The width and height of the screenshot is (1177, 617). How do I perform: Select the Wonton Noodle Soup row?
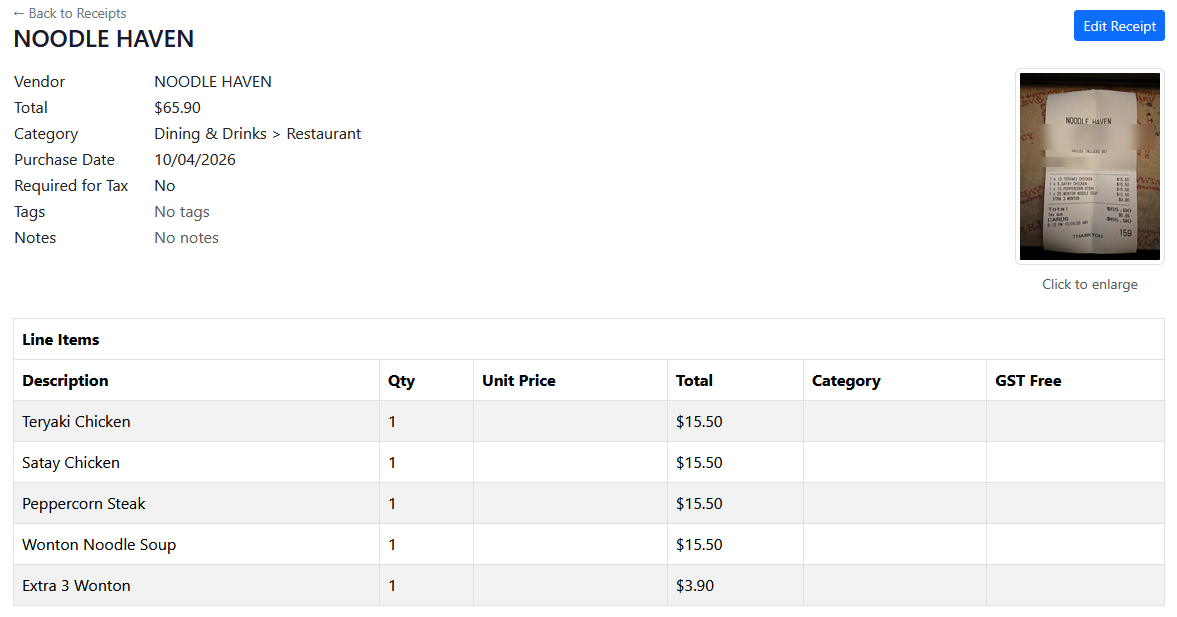point(98,544)
